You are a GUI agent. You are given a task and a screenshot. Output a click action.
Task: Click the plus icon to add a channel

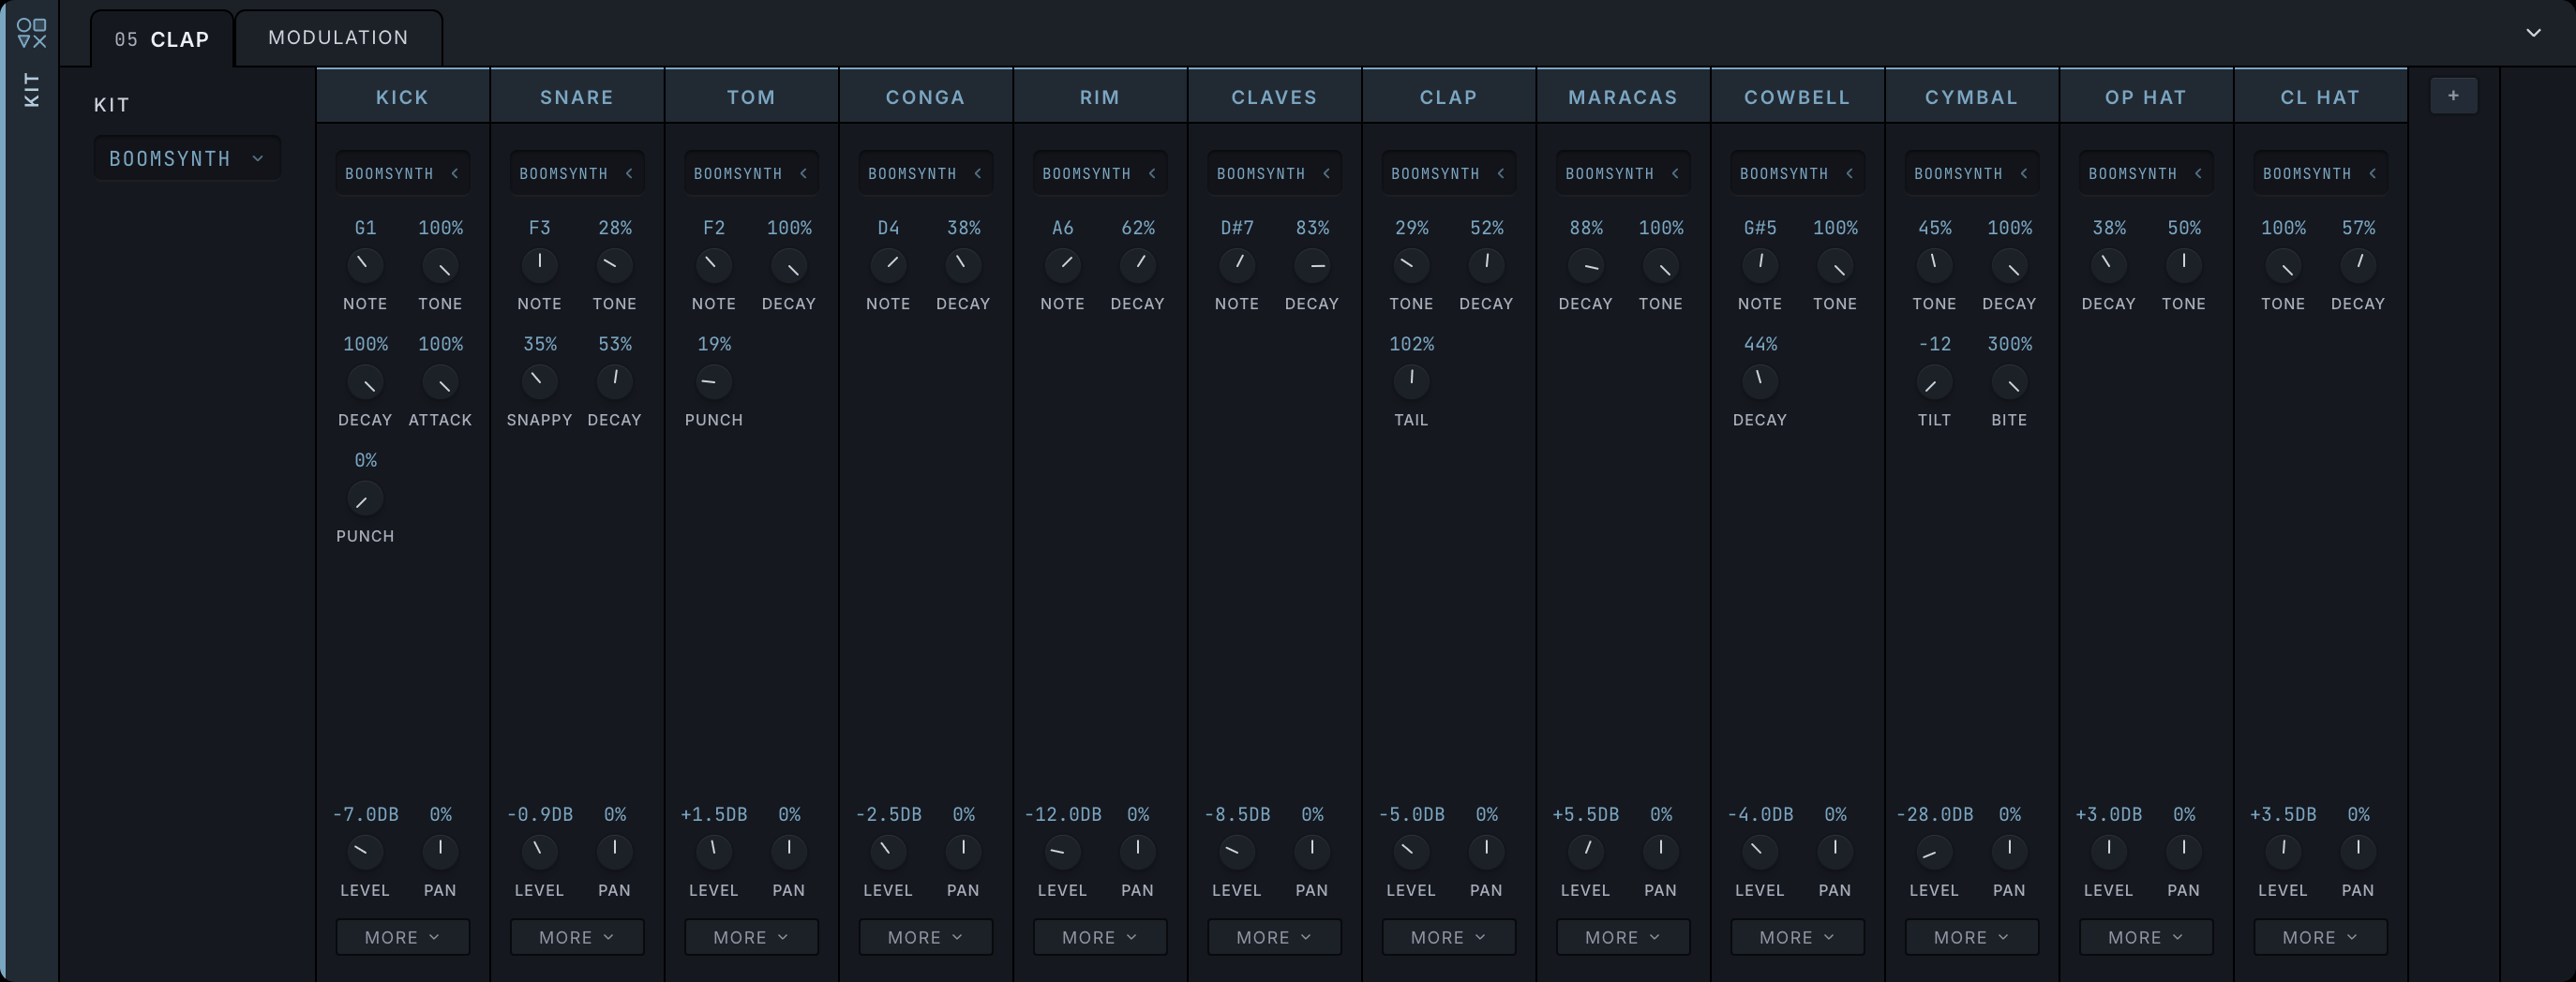pyautogui.click(x=2453, y=96)
